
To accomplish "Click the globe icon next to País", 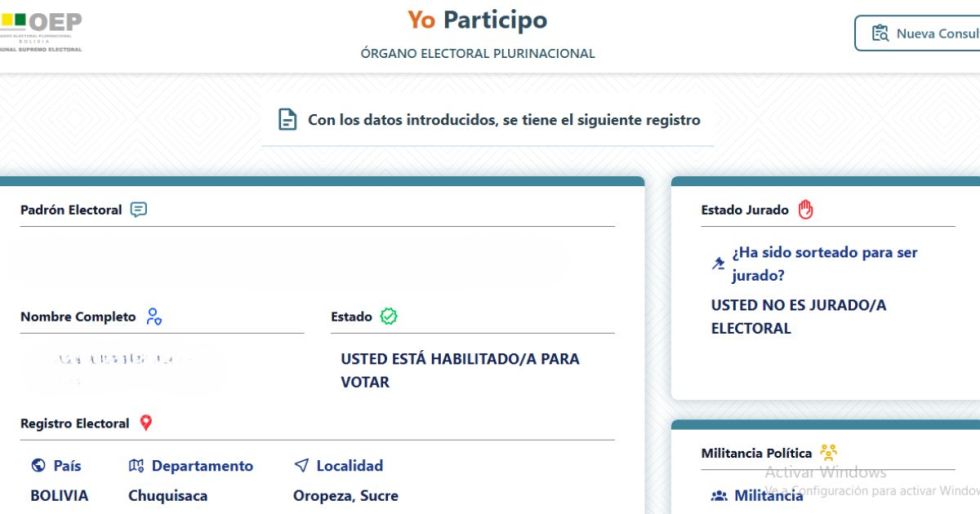I will click(38, 465).
